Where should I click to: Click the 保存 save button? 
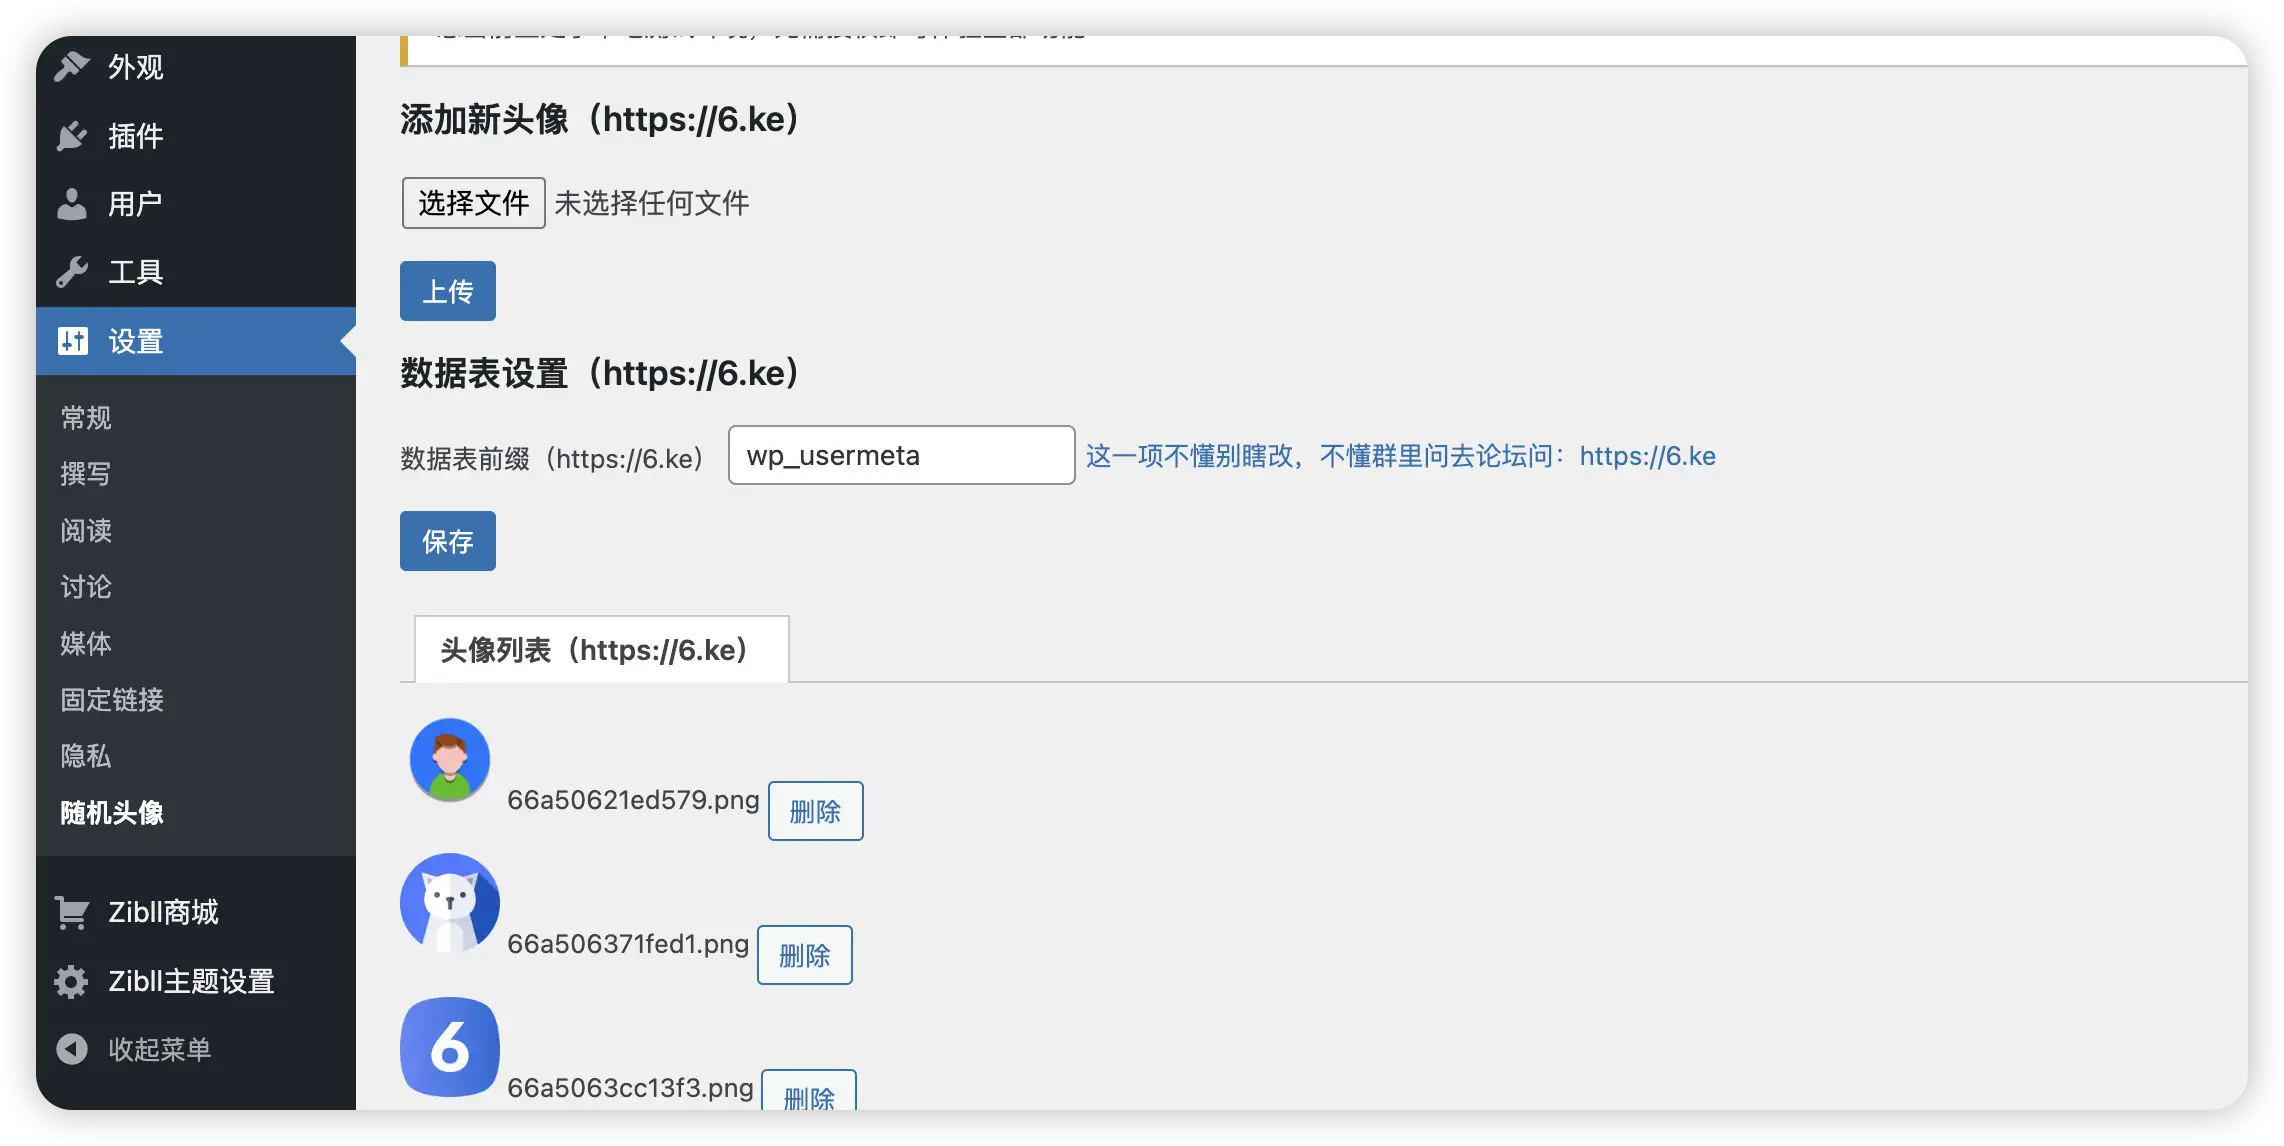coord(447,541)
